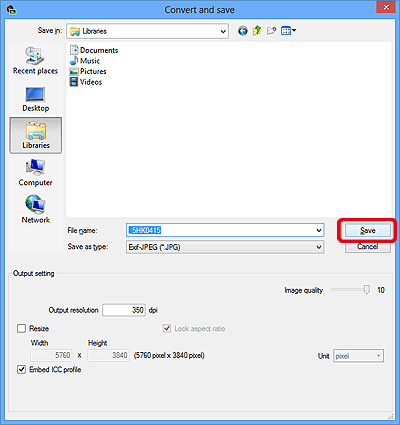Image resolution: width=400 pixels, height=425 pixels.
Task: Click the Output resolution dpi field
Action: (124, 310)
